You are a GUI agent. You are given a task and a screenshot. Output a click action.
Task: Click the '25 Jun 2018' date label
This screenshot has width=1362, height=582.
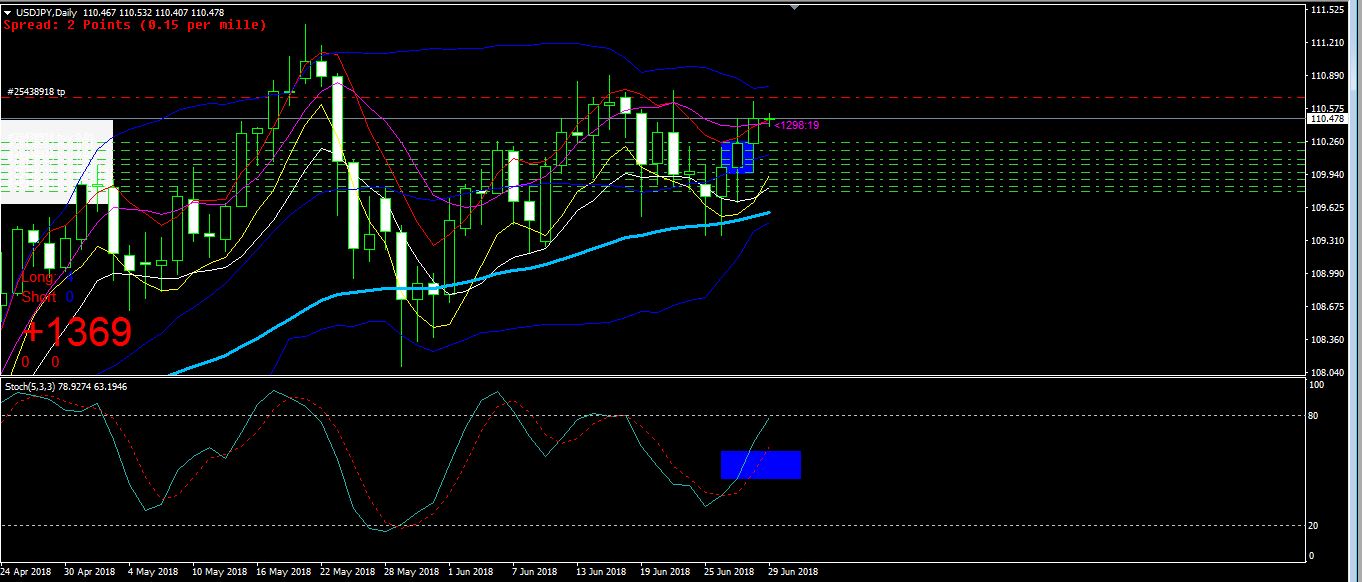(731, 572)
